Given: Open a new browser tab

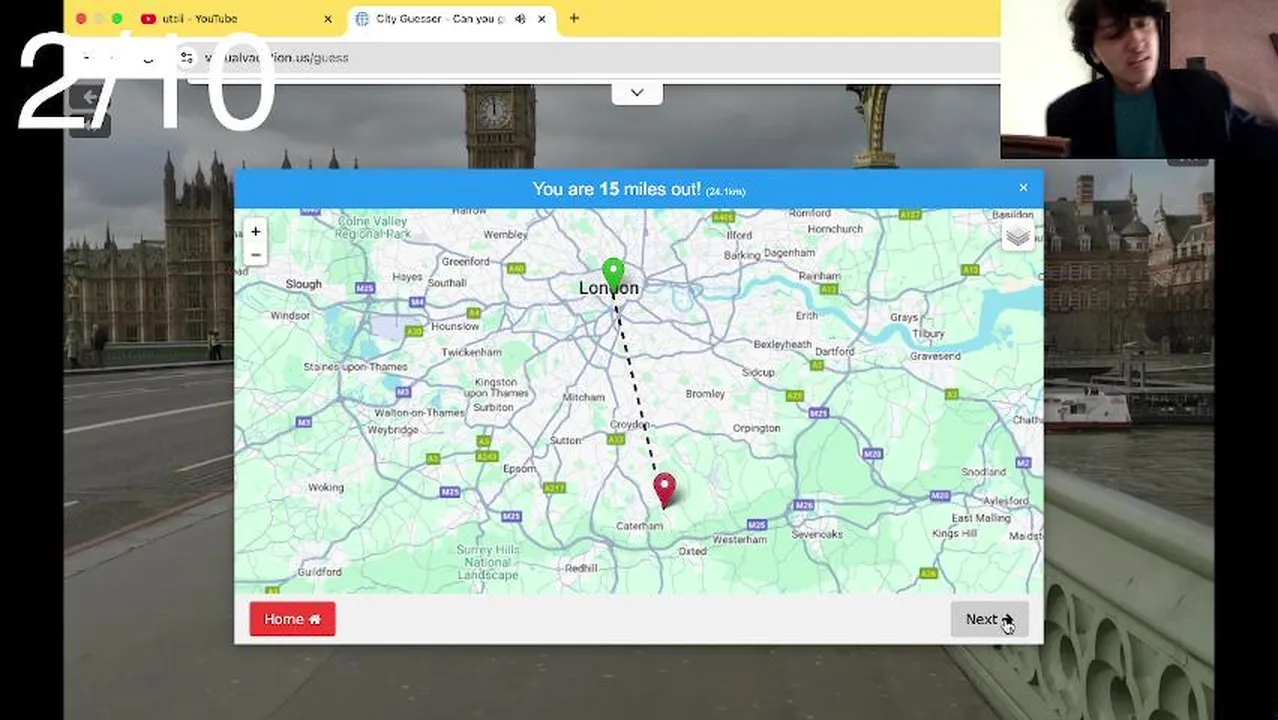Looking at the screenshot, I should [x=574, y=18].
